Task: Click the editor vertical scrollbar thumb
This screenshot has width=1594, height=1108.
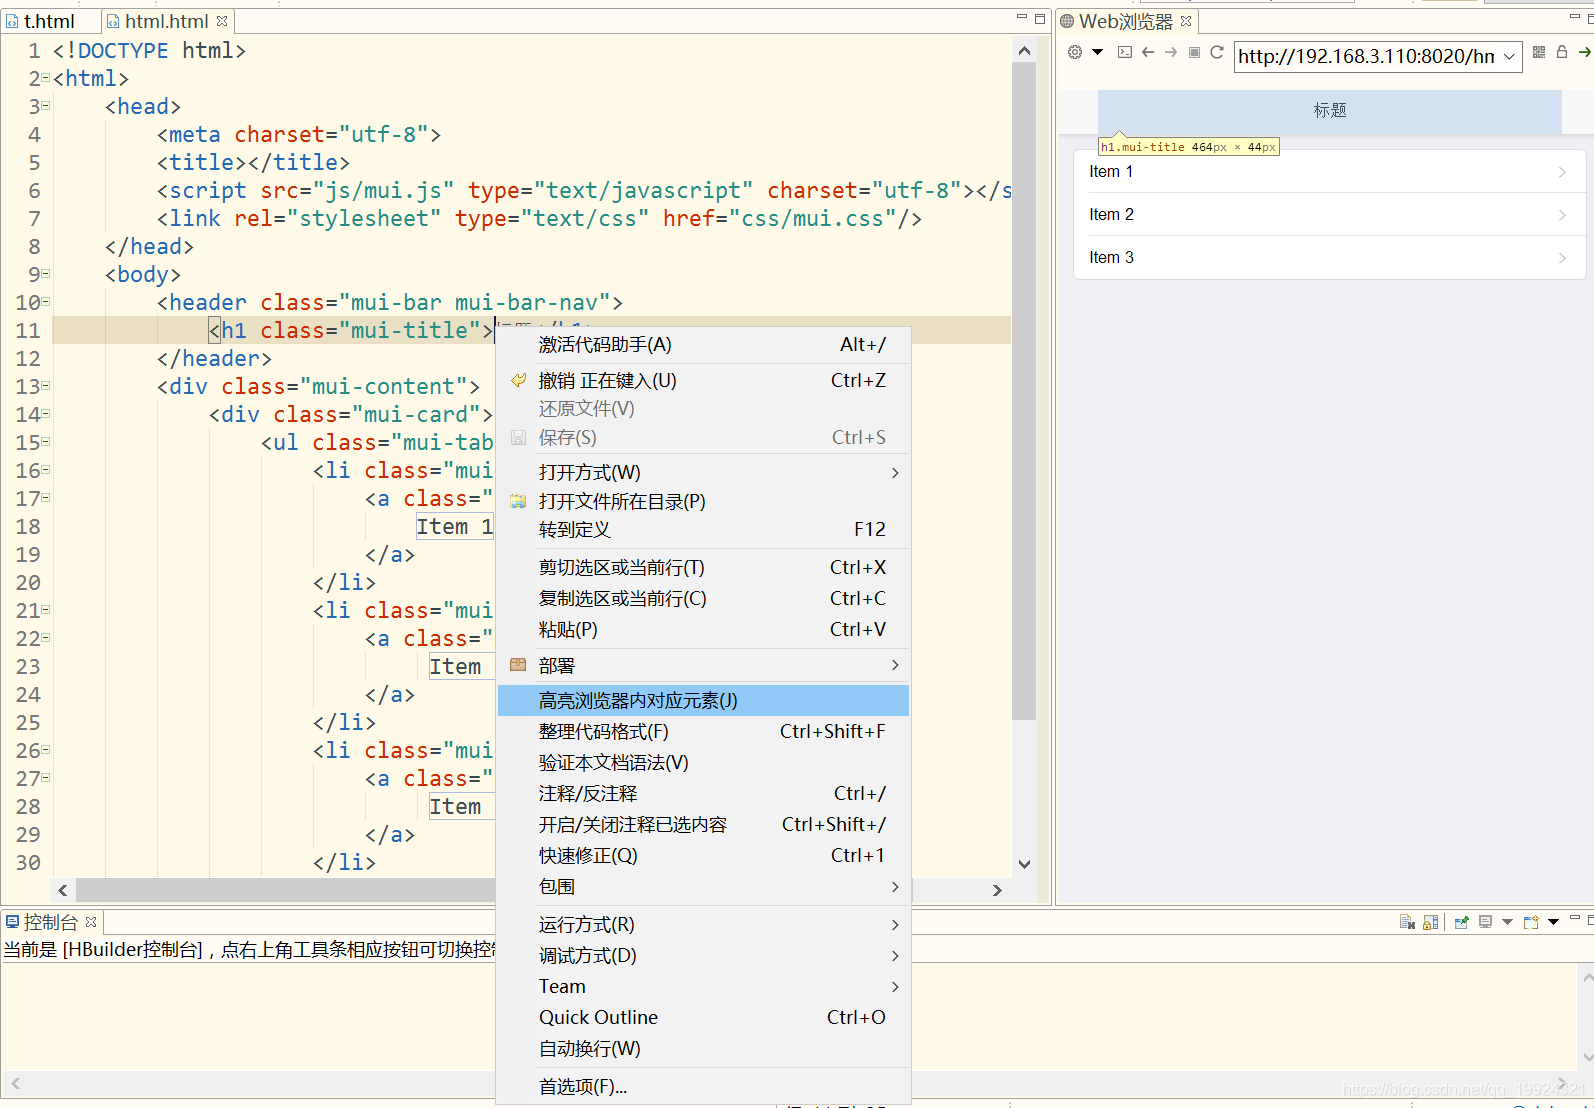Action: 1024,391
